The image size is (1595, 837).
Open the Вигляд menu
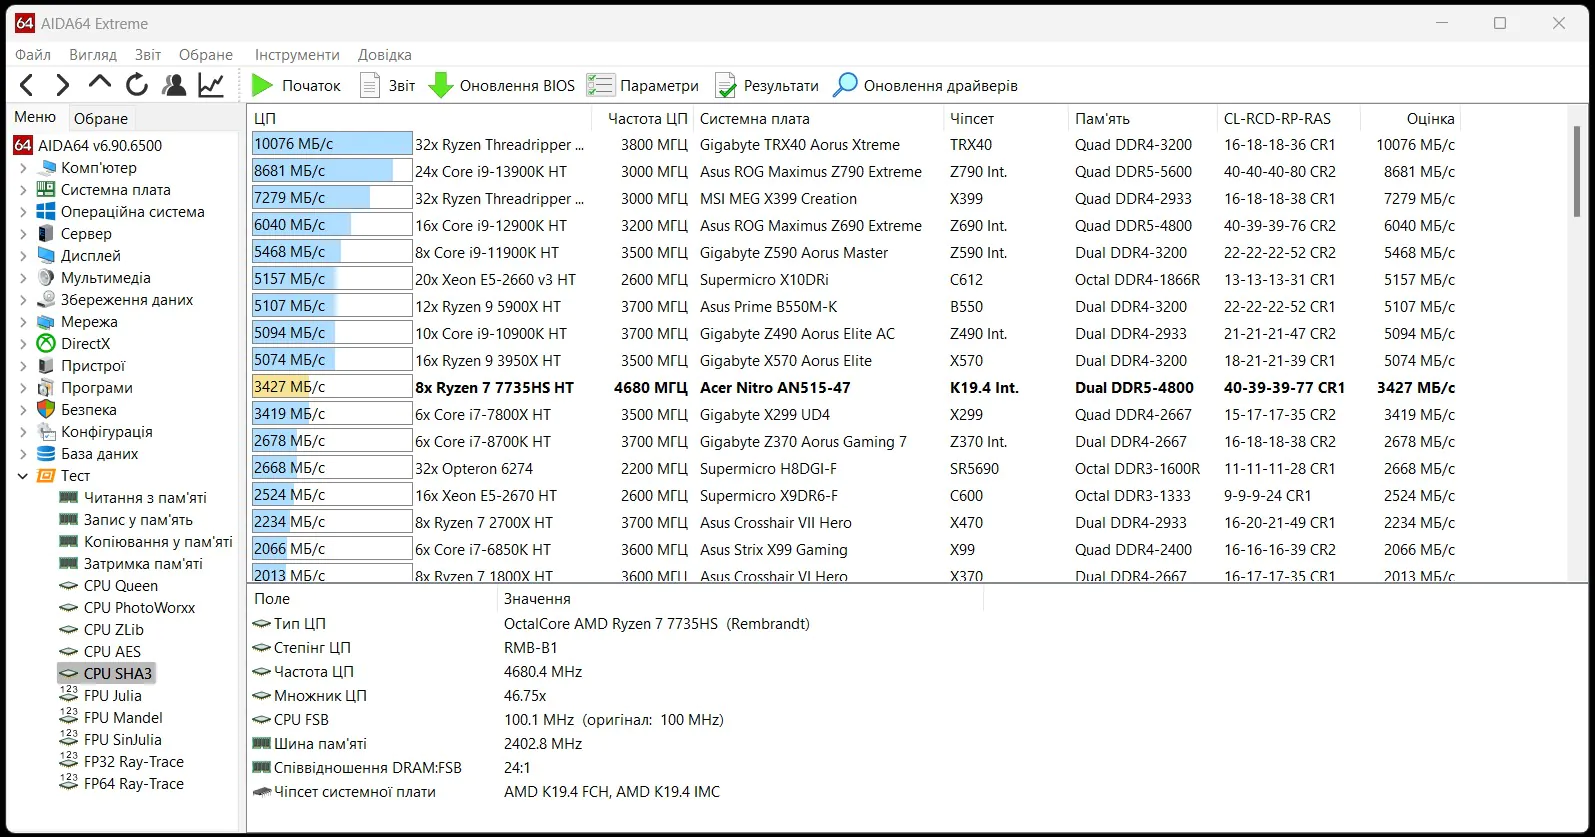coord(93,55)
